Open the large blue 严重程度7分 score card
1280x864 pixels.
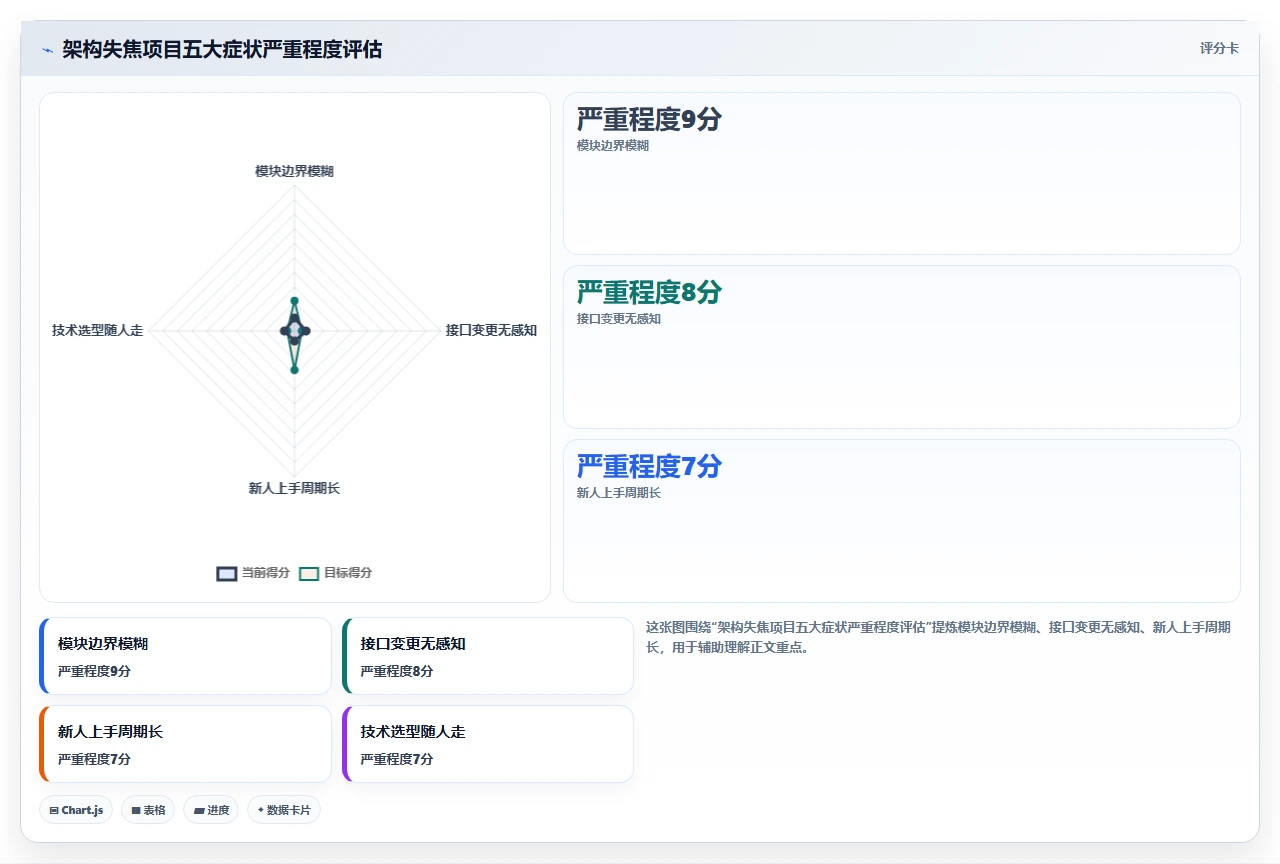pyautogui.click(x=902, y=521)
